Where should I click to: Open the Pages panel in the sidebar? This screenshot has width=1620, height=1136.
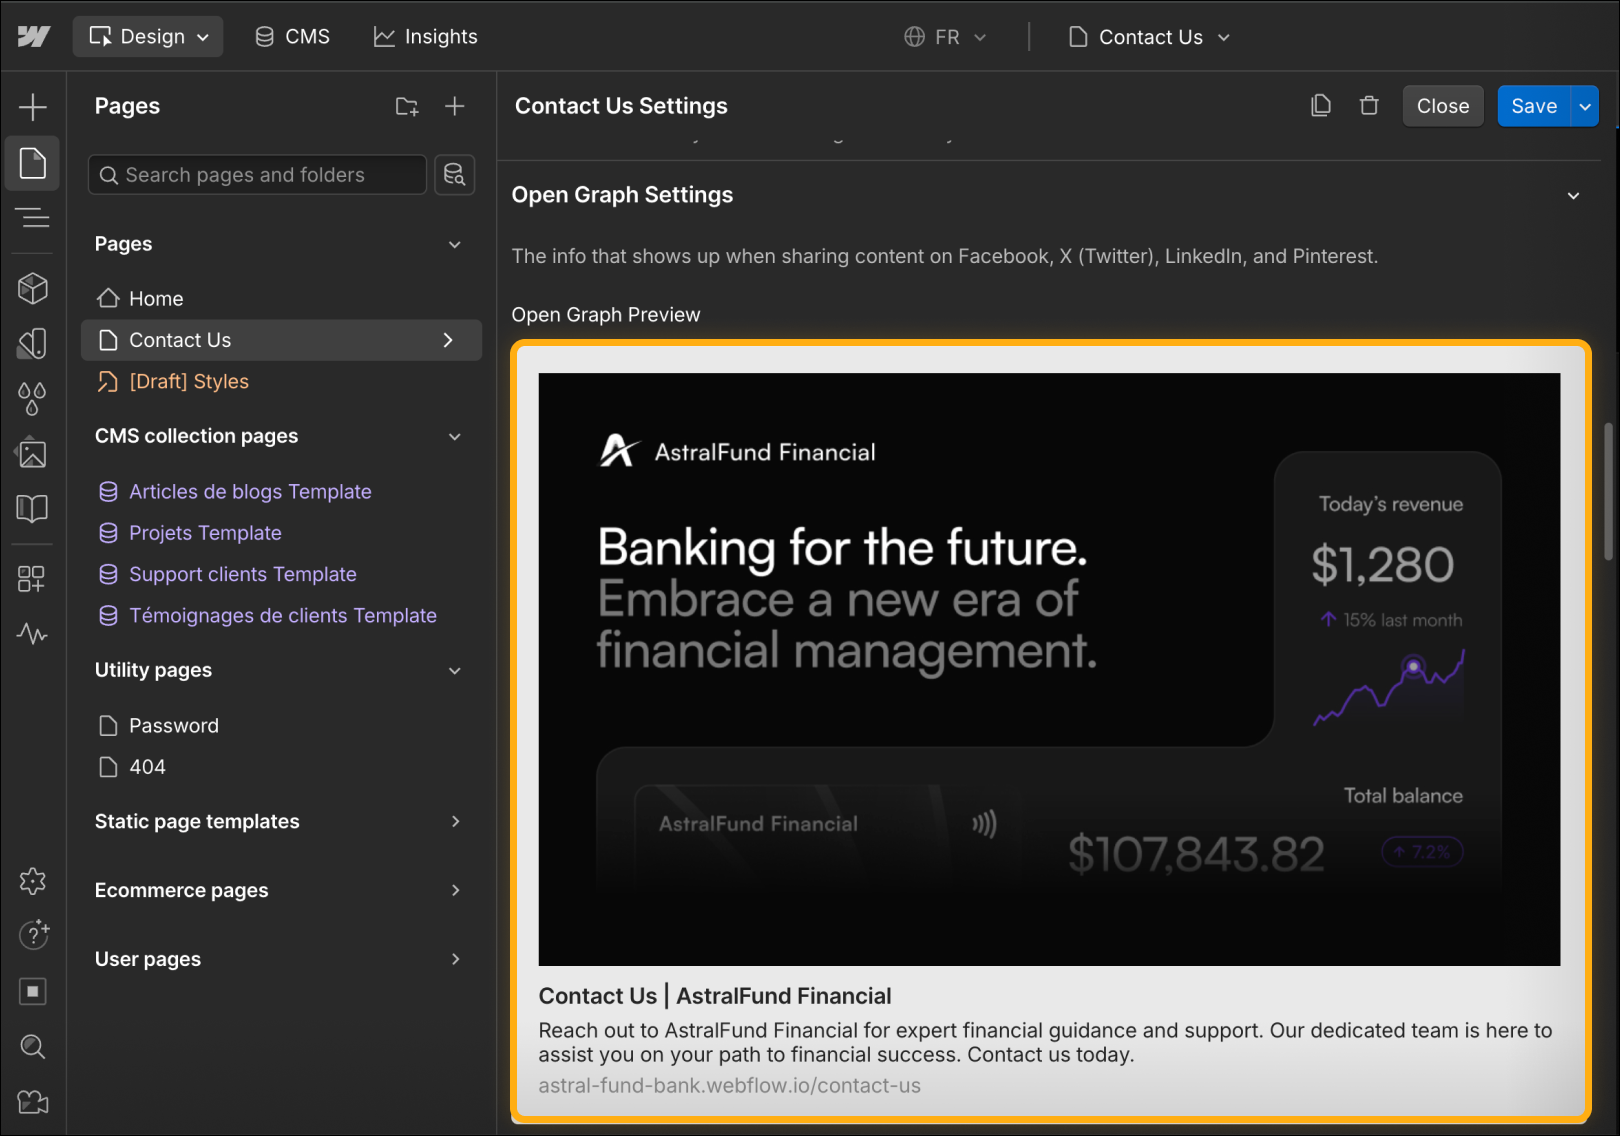[33, 163]
